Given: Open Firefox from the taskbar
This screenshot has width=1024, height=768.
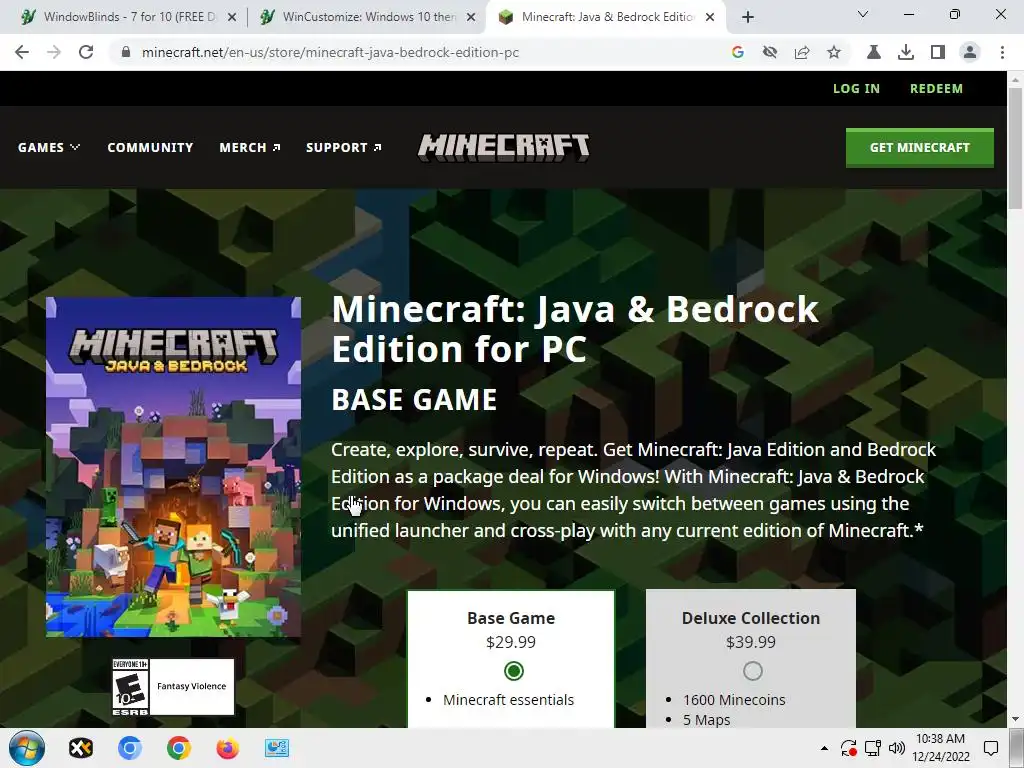Looking at the screenshot, I should (228, 748).
